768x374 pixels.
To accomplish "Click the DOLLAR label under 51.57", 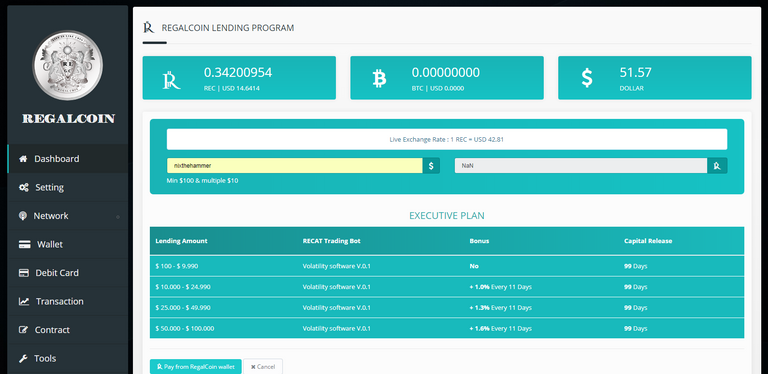I will point(632,89).
